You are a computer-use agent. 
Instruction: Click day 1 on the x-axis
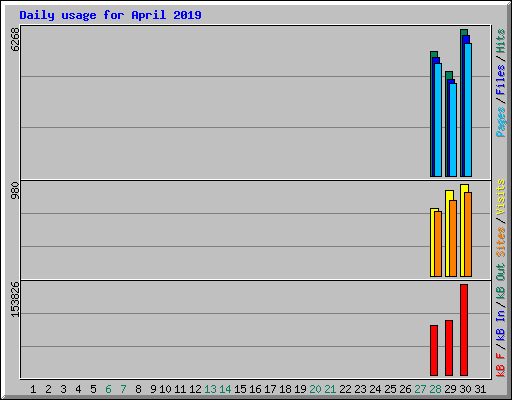coord(33,389)
